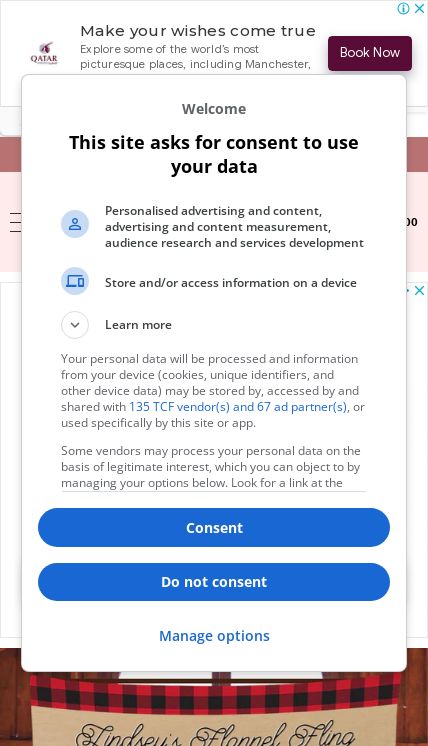The height and width of the screenshot is (746, 428).
Task: Open the 'Make your wishes come true' headline
Action: tap(198, 31)
